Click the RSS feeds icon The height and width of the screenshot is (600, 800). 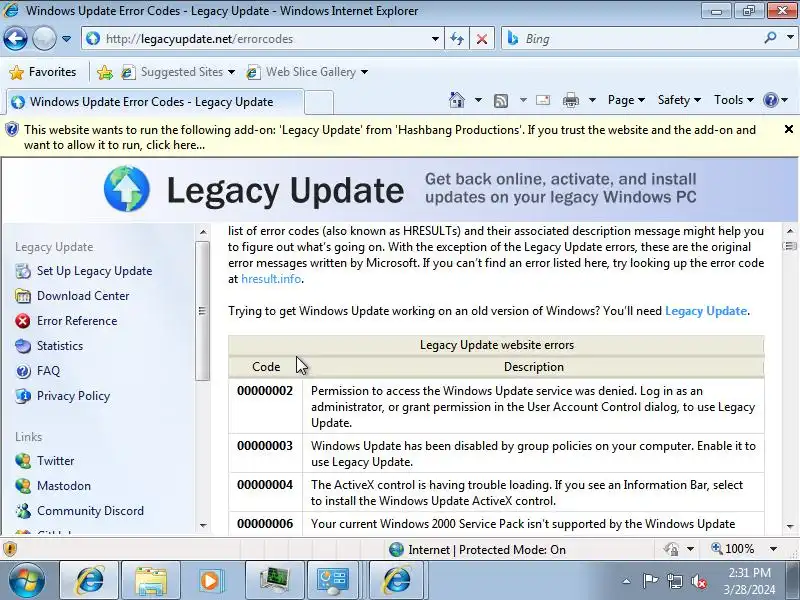click(501, 101)
